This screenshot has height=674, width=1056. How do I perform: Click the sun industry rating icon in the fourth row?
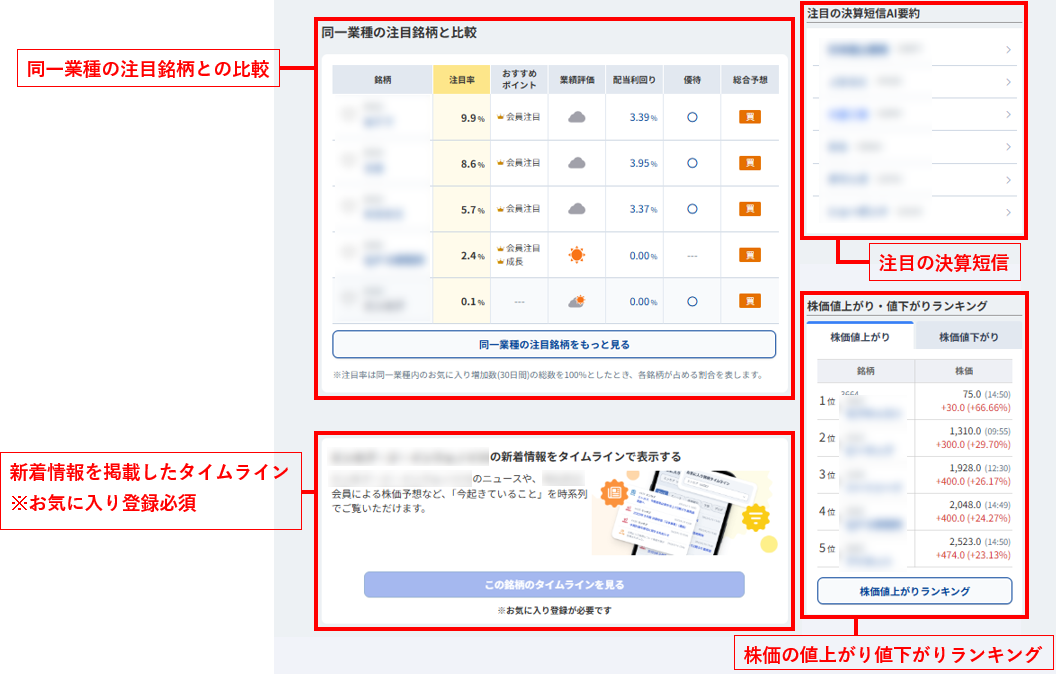577,254
